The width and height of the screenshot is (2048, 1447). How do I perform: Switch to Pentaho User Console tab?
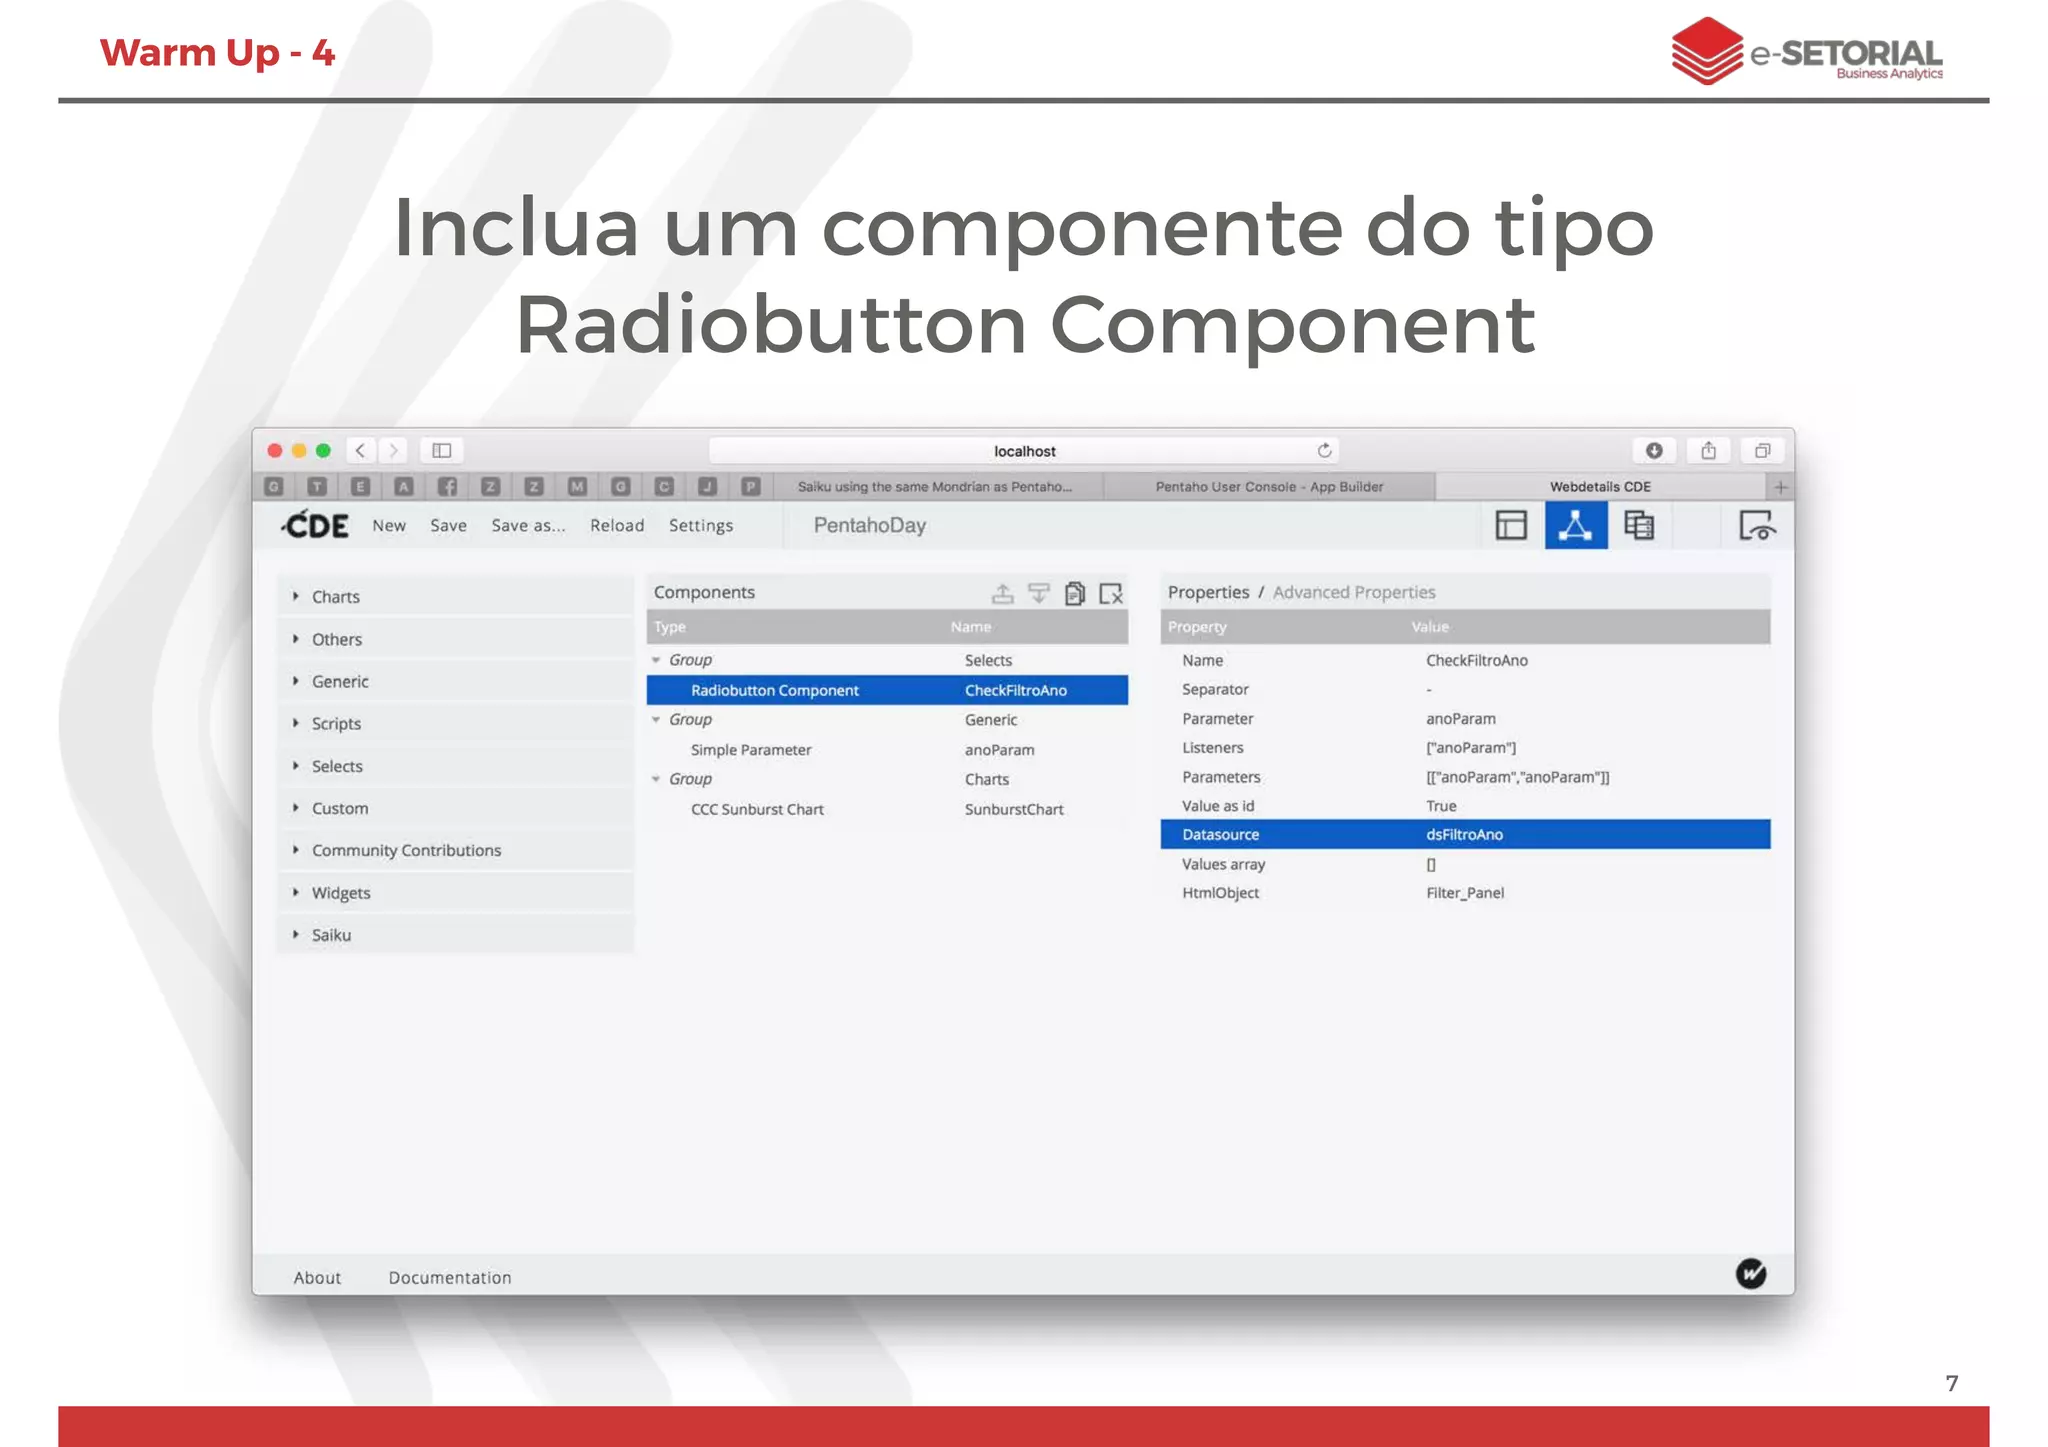pos(1269,487)
